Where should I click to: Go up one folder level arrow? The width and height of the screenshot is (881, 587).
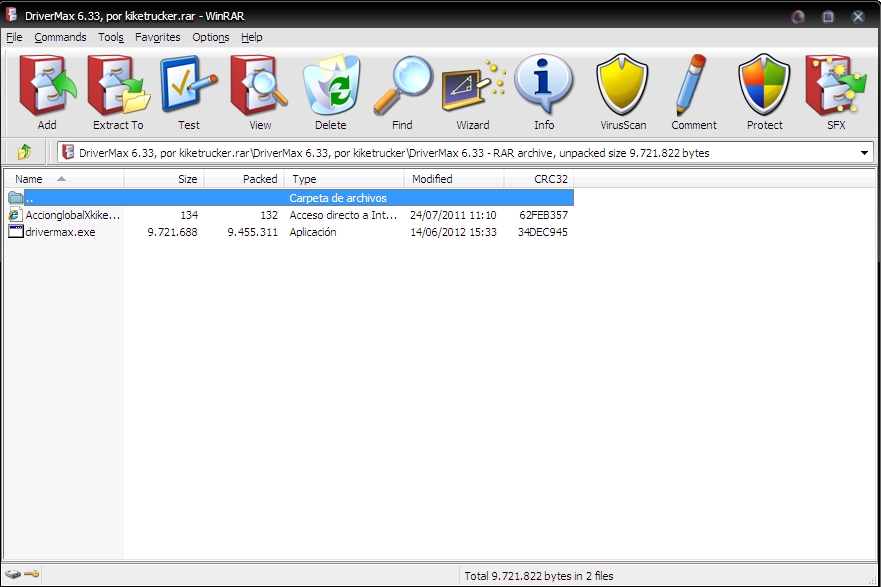[24, 152]
